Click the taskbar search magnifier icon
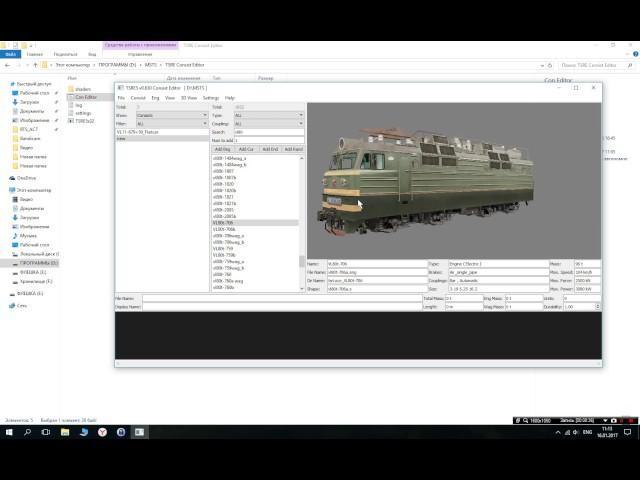Viewport: 640px width, 480px height. tap(29, 432)
